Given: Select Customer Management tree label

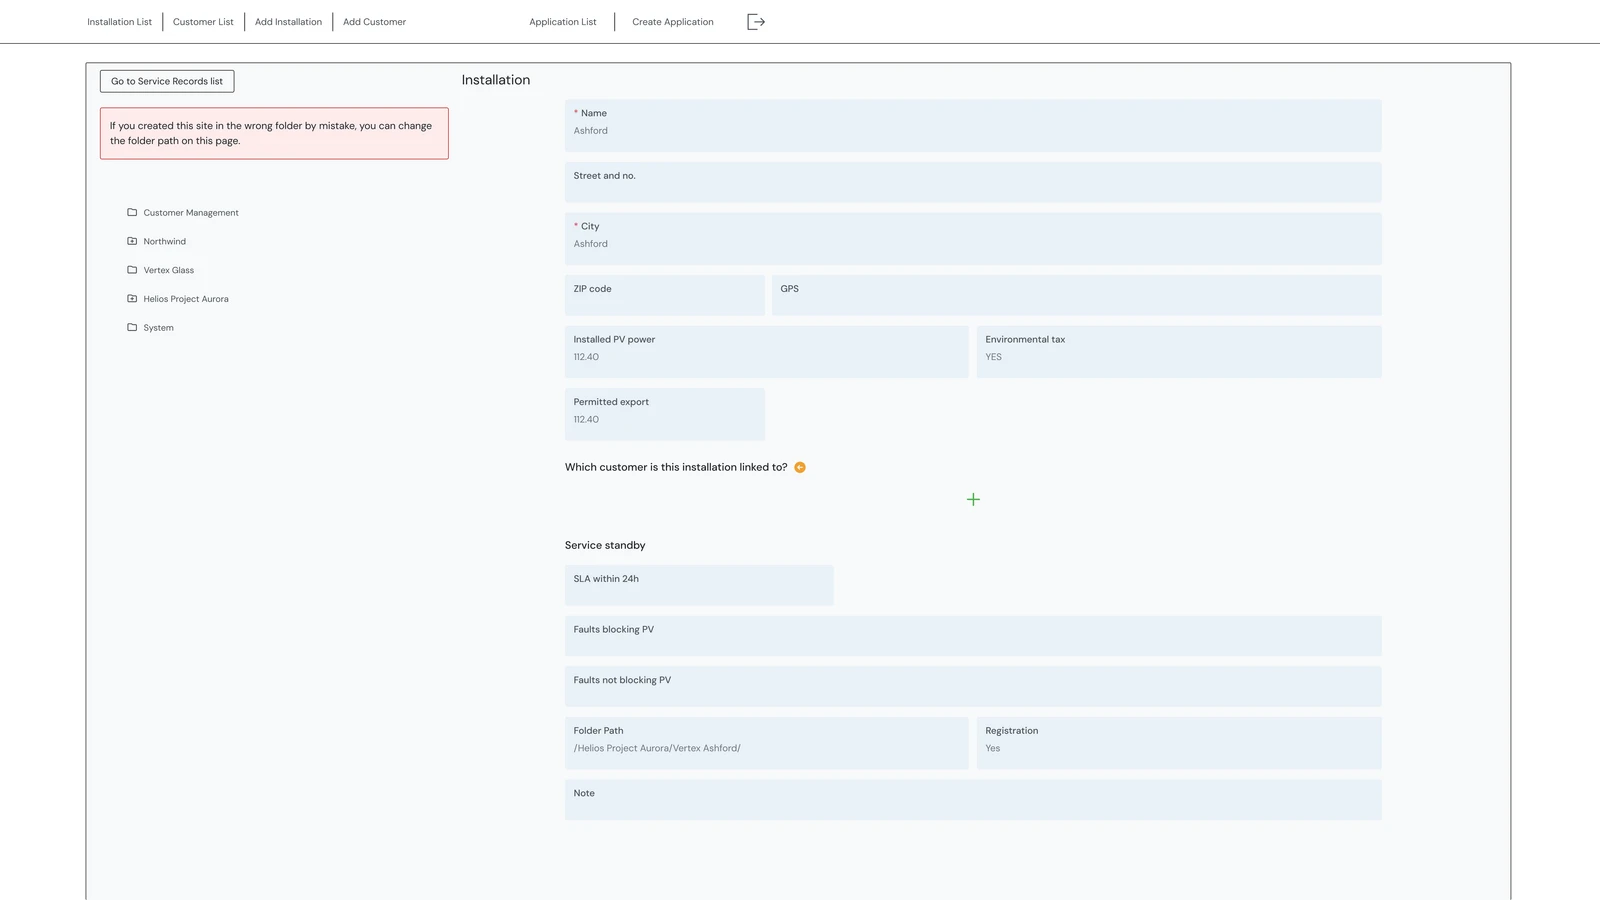Looking at the screenshot, I should [191, 213].
